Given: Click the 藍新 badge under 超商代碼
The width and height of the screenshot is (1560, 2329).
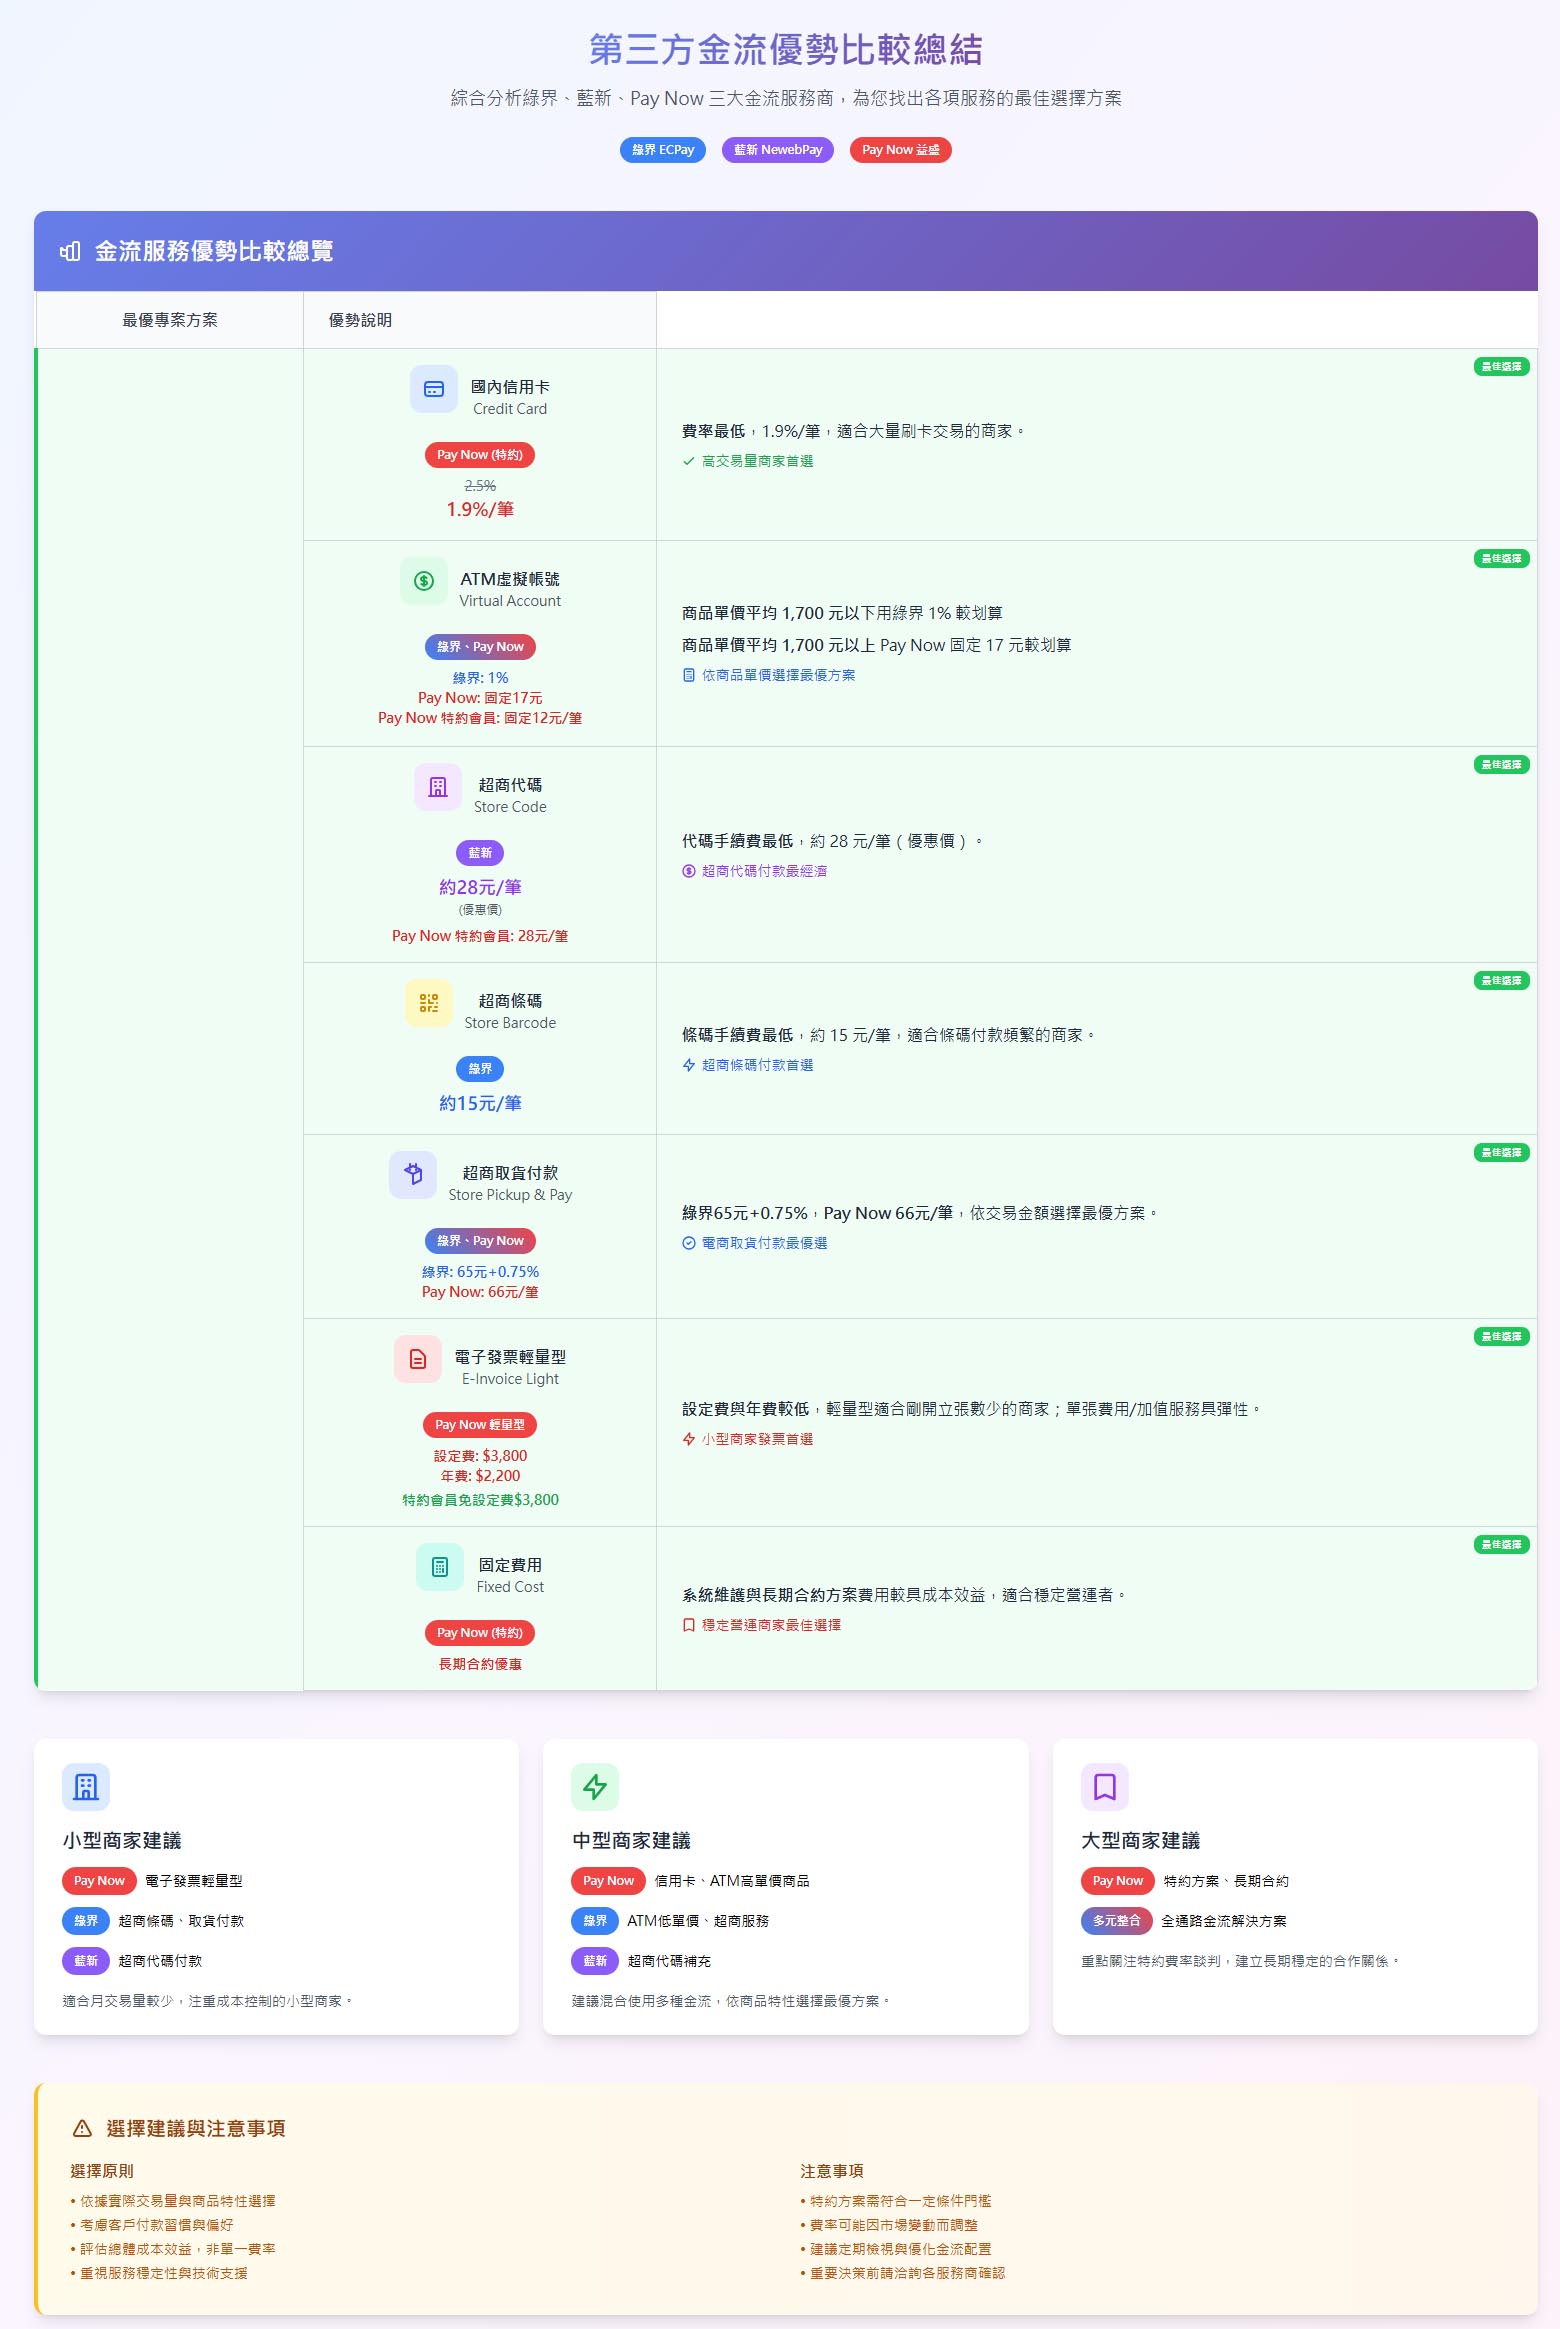Looking at the screenshot, I should point(480,853).
